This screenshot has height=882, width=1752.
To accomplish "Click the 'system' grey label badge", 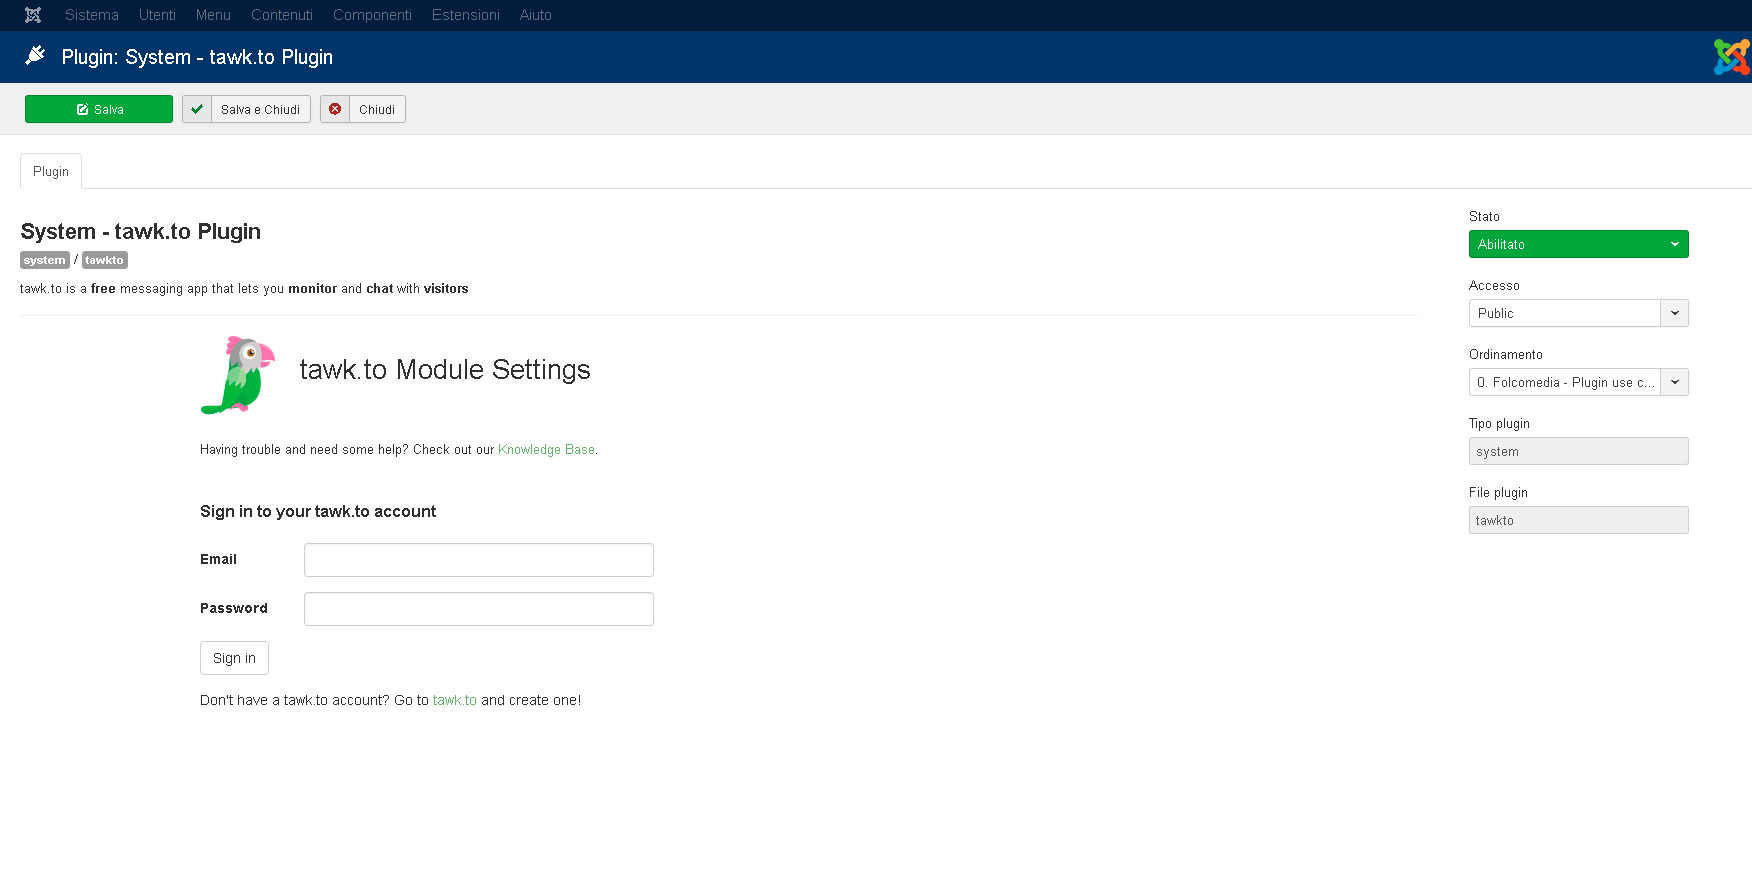I will pyautogui.click(x=45, y=260).
